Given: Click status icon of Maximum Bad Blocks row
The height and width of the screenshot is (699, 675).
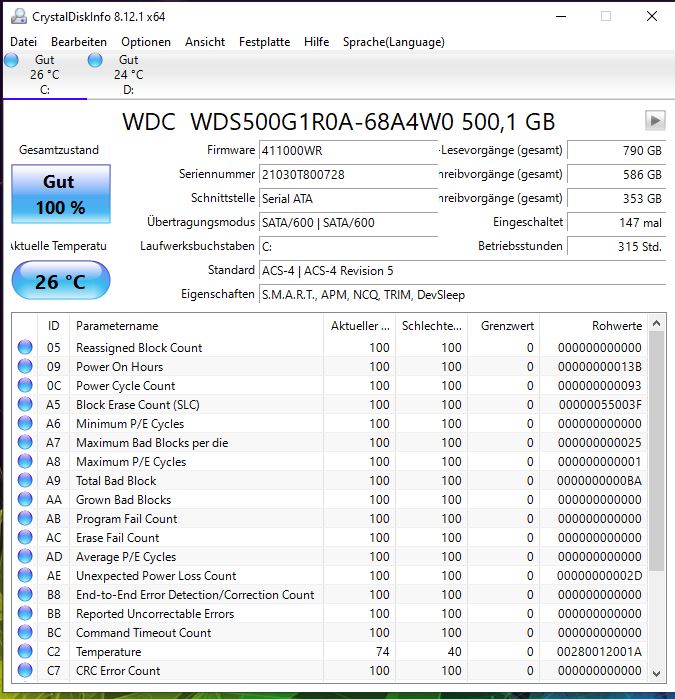Looking at the screenshot, I should 25,442.
